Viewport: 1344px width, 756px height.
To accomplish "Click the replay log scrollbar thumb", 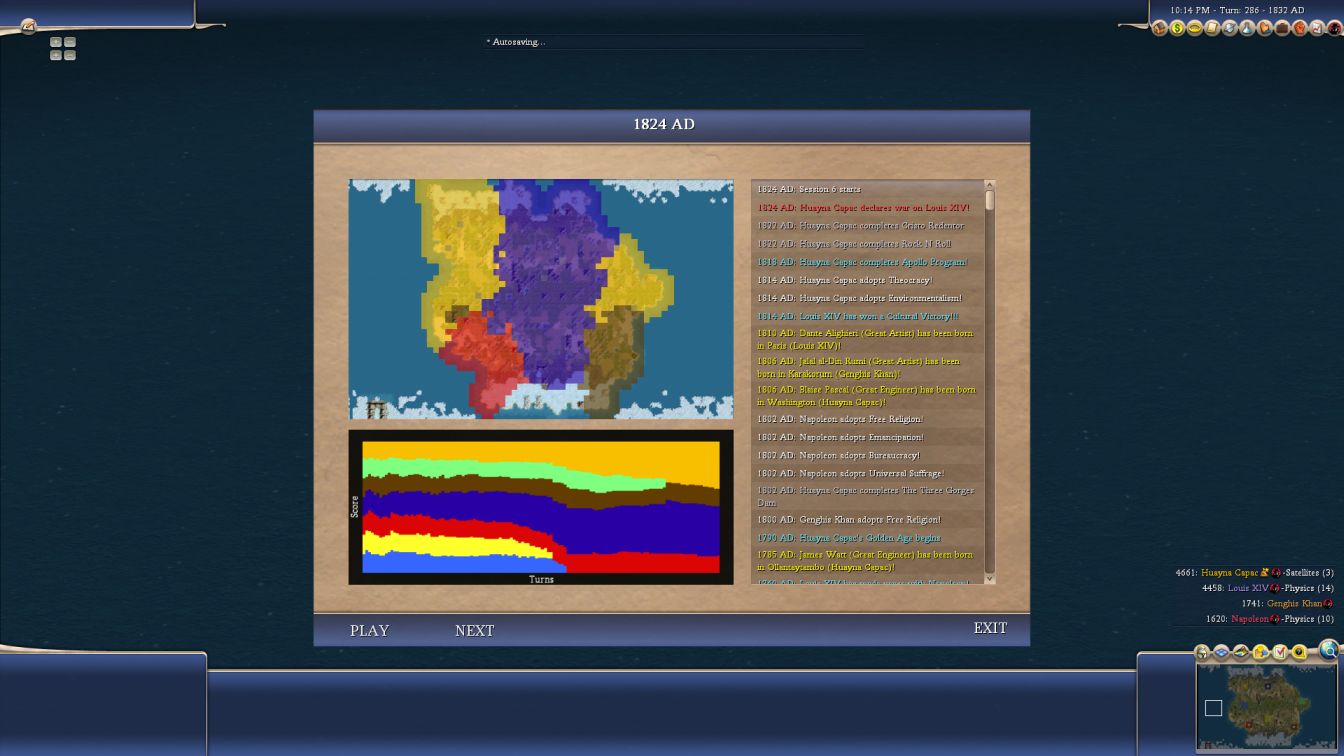I will coord(989,200).
